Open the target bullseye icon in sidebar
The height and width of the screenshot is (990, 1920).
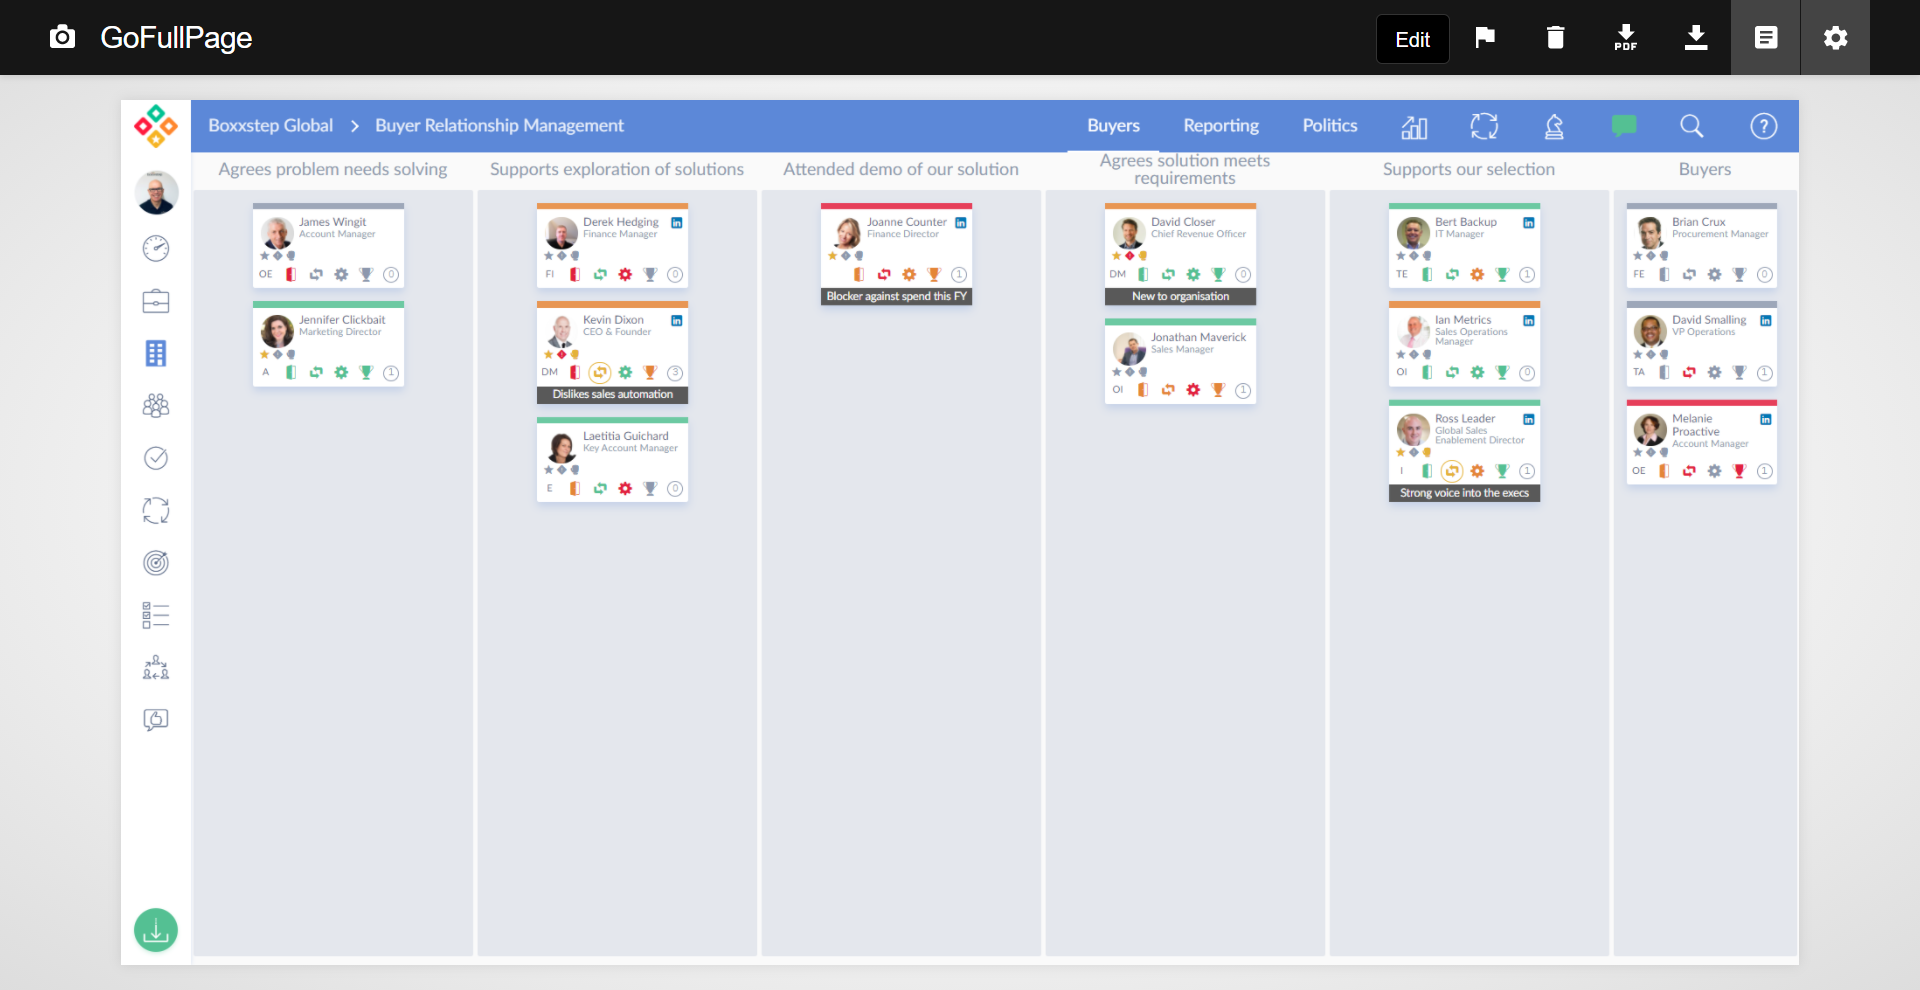pos(156,563)
